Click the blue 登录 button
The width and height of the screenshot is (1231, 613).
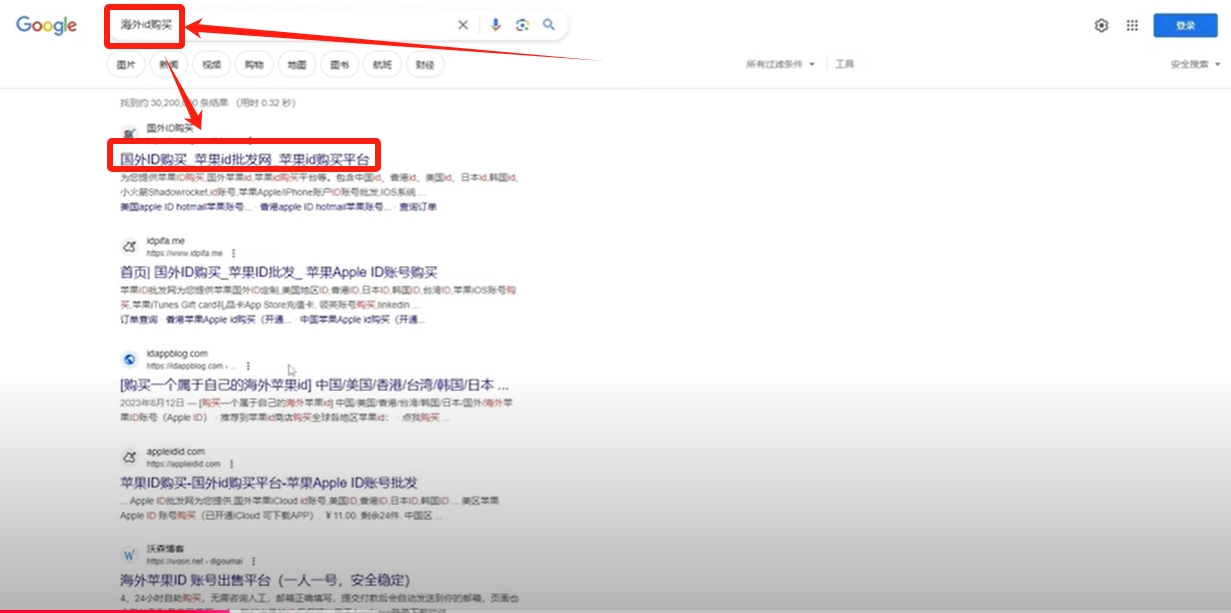click(x=1185, y=26)
